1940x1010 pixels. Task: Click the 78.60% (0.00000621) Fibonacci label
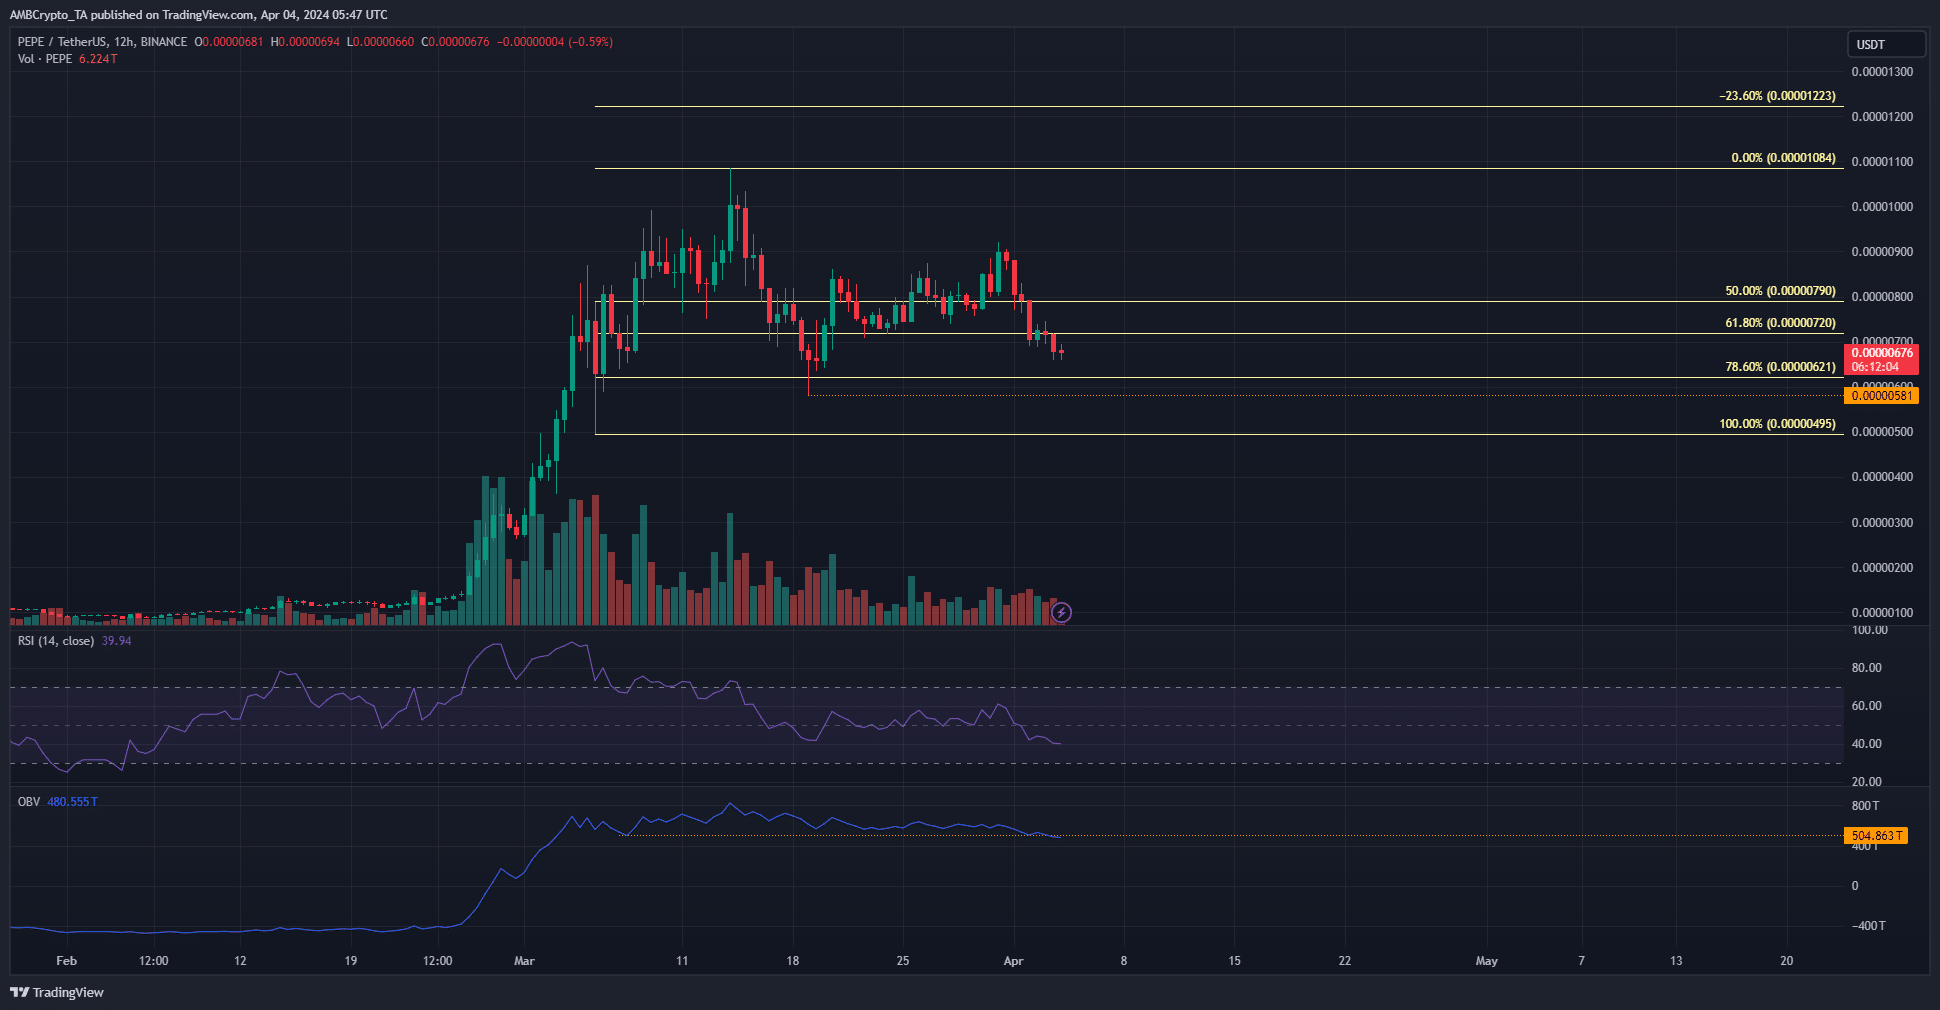1780,367
